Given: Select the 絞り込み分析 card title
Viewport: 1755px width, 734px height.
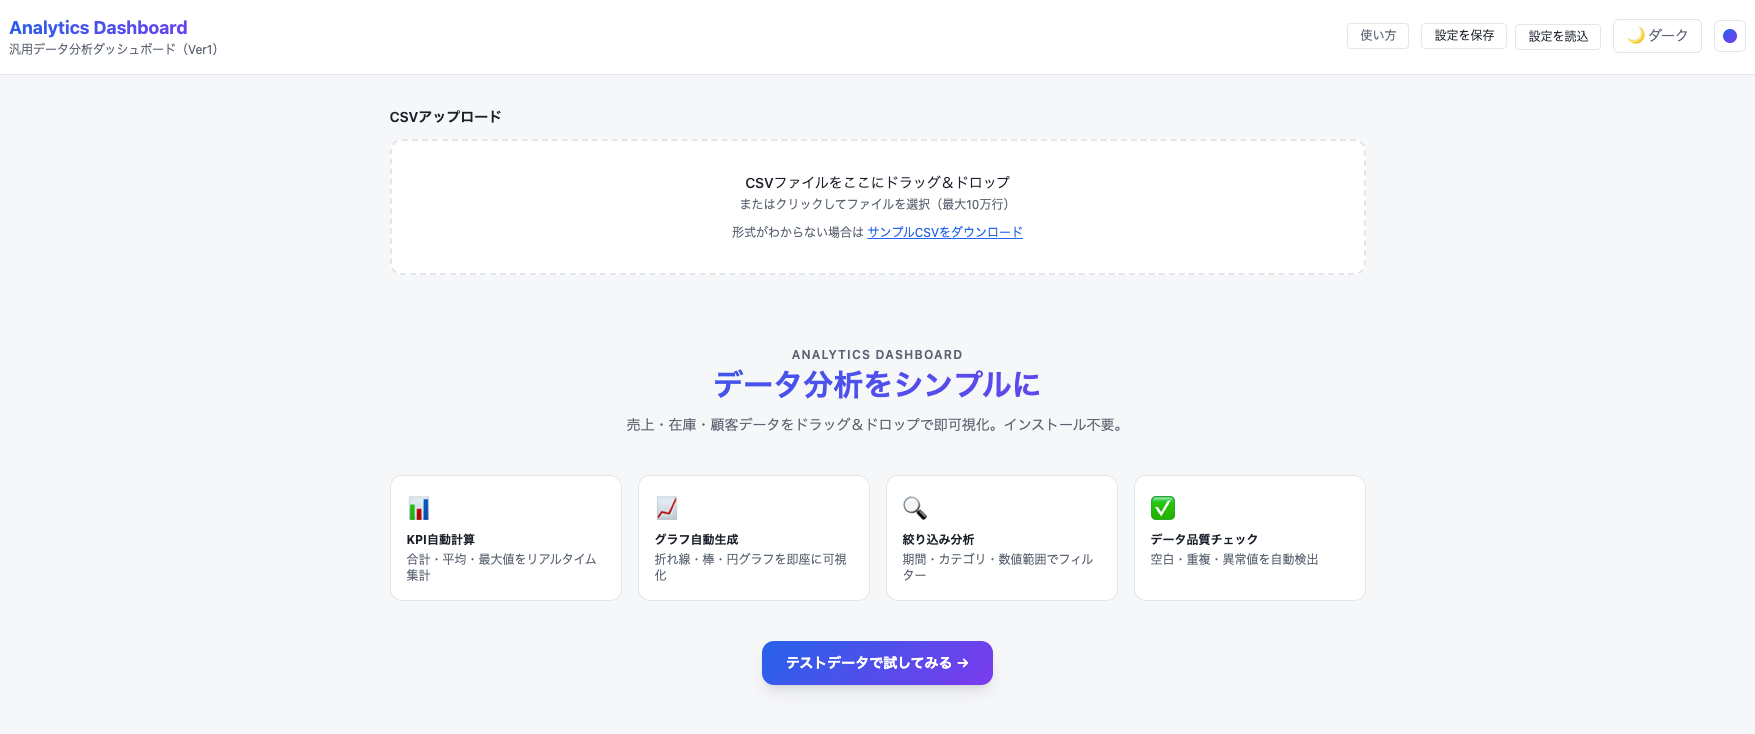Looking at the screenshot, I should click(x=939, y=540).
